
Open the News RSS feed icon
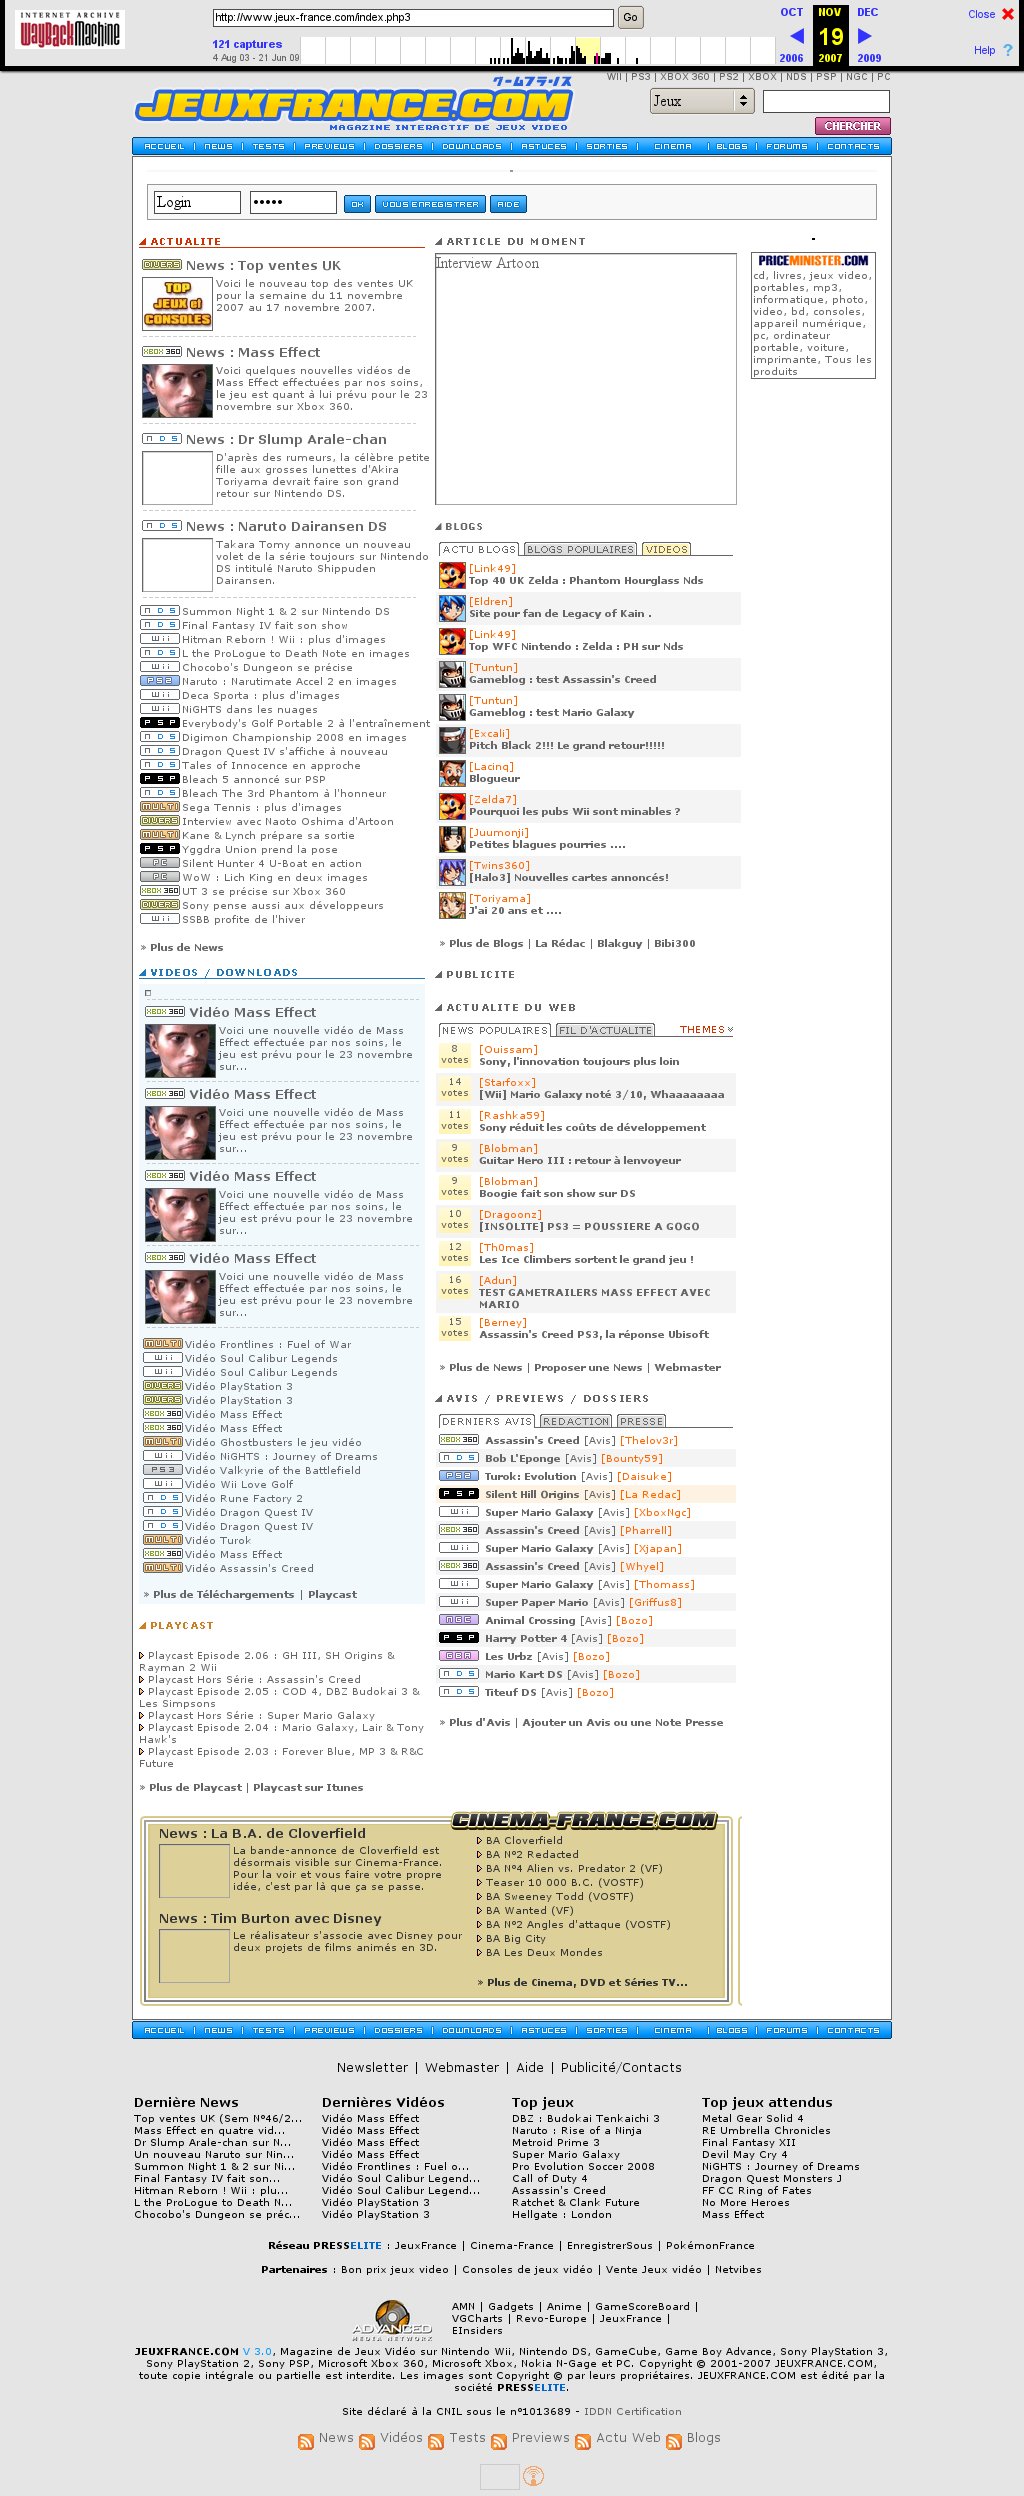tap(306, 2441)
